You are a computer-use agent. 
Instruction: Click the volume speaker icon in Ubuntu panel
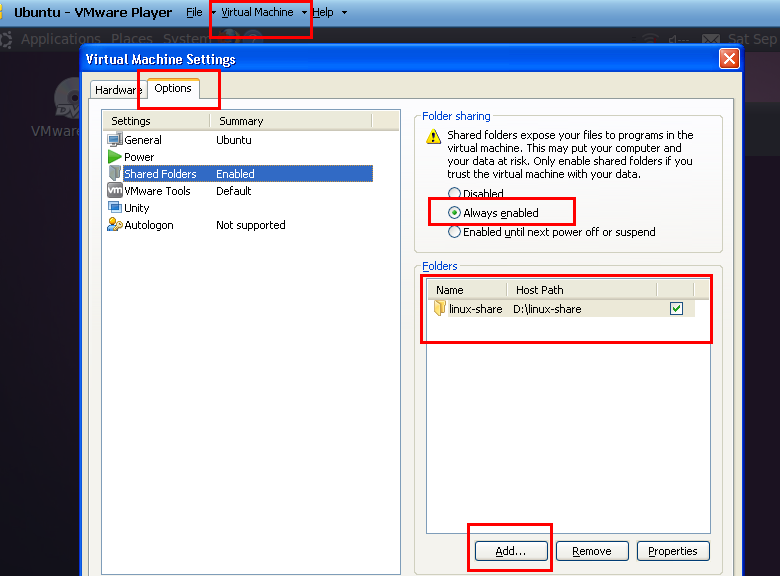679,39
